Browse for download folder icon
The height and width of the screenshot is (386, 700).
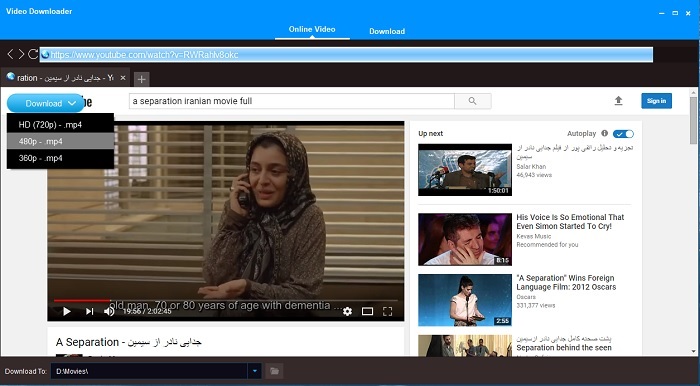click(x=274, y=371)
